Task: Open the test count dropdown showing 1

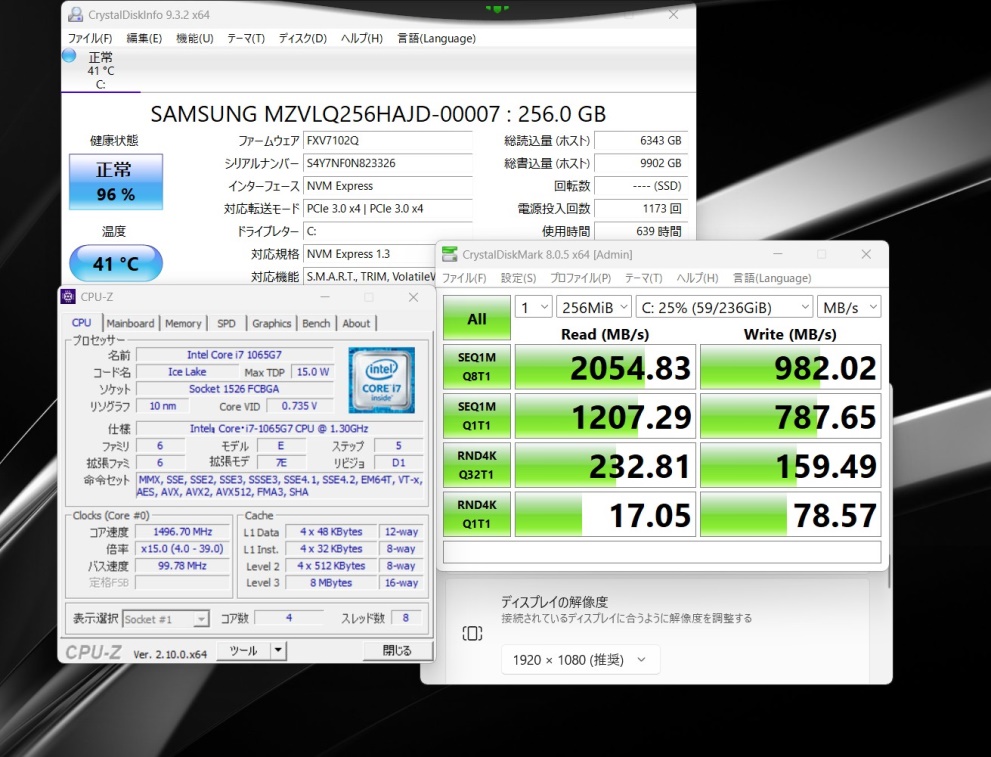Action: (534, 308)
